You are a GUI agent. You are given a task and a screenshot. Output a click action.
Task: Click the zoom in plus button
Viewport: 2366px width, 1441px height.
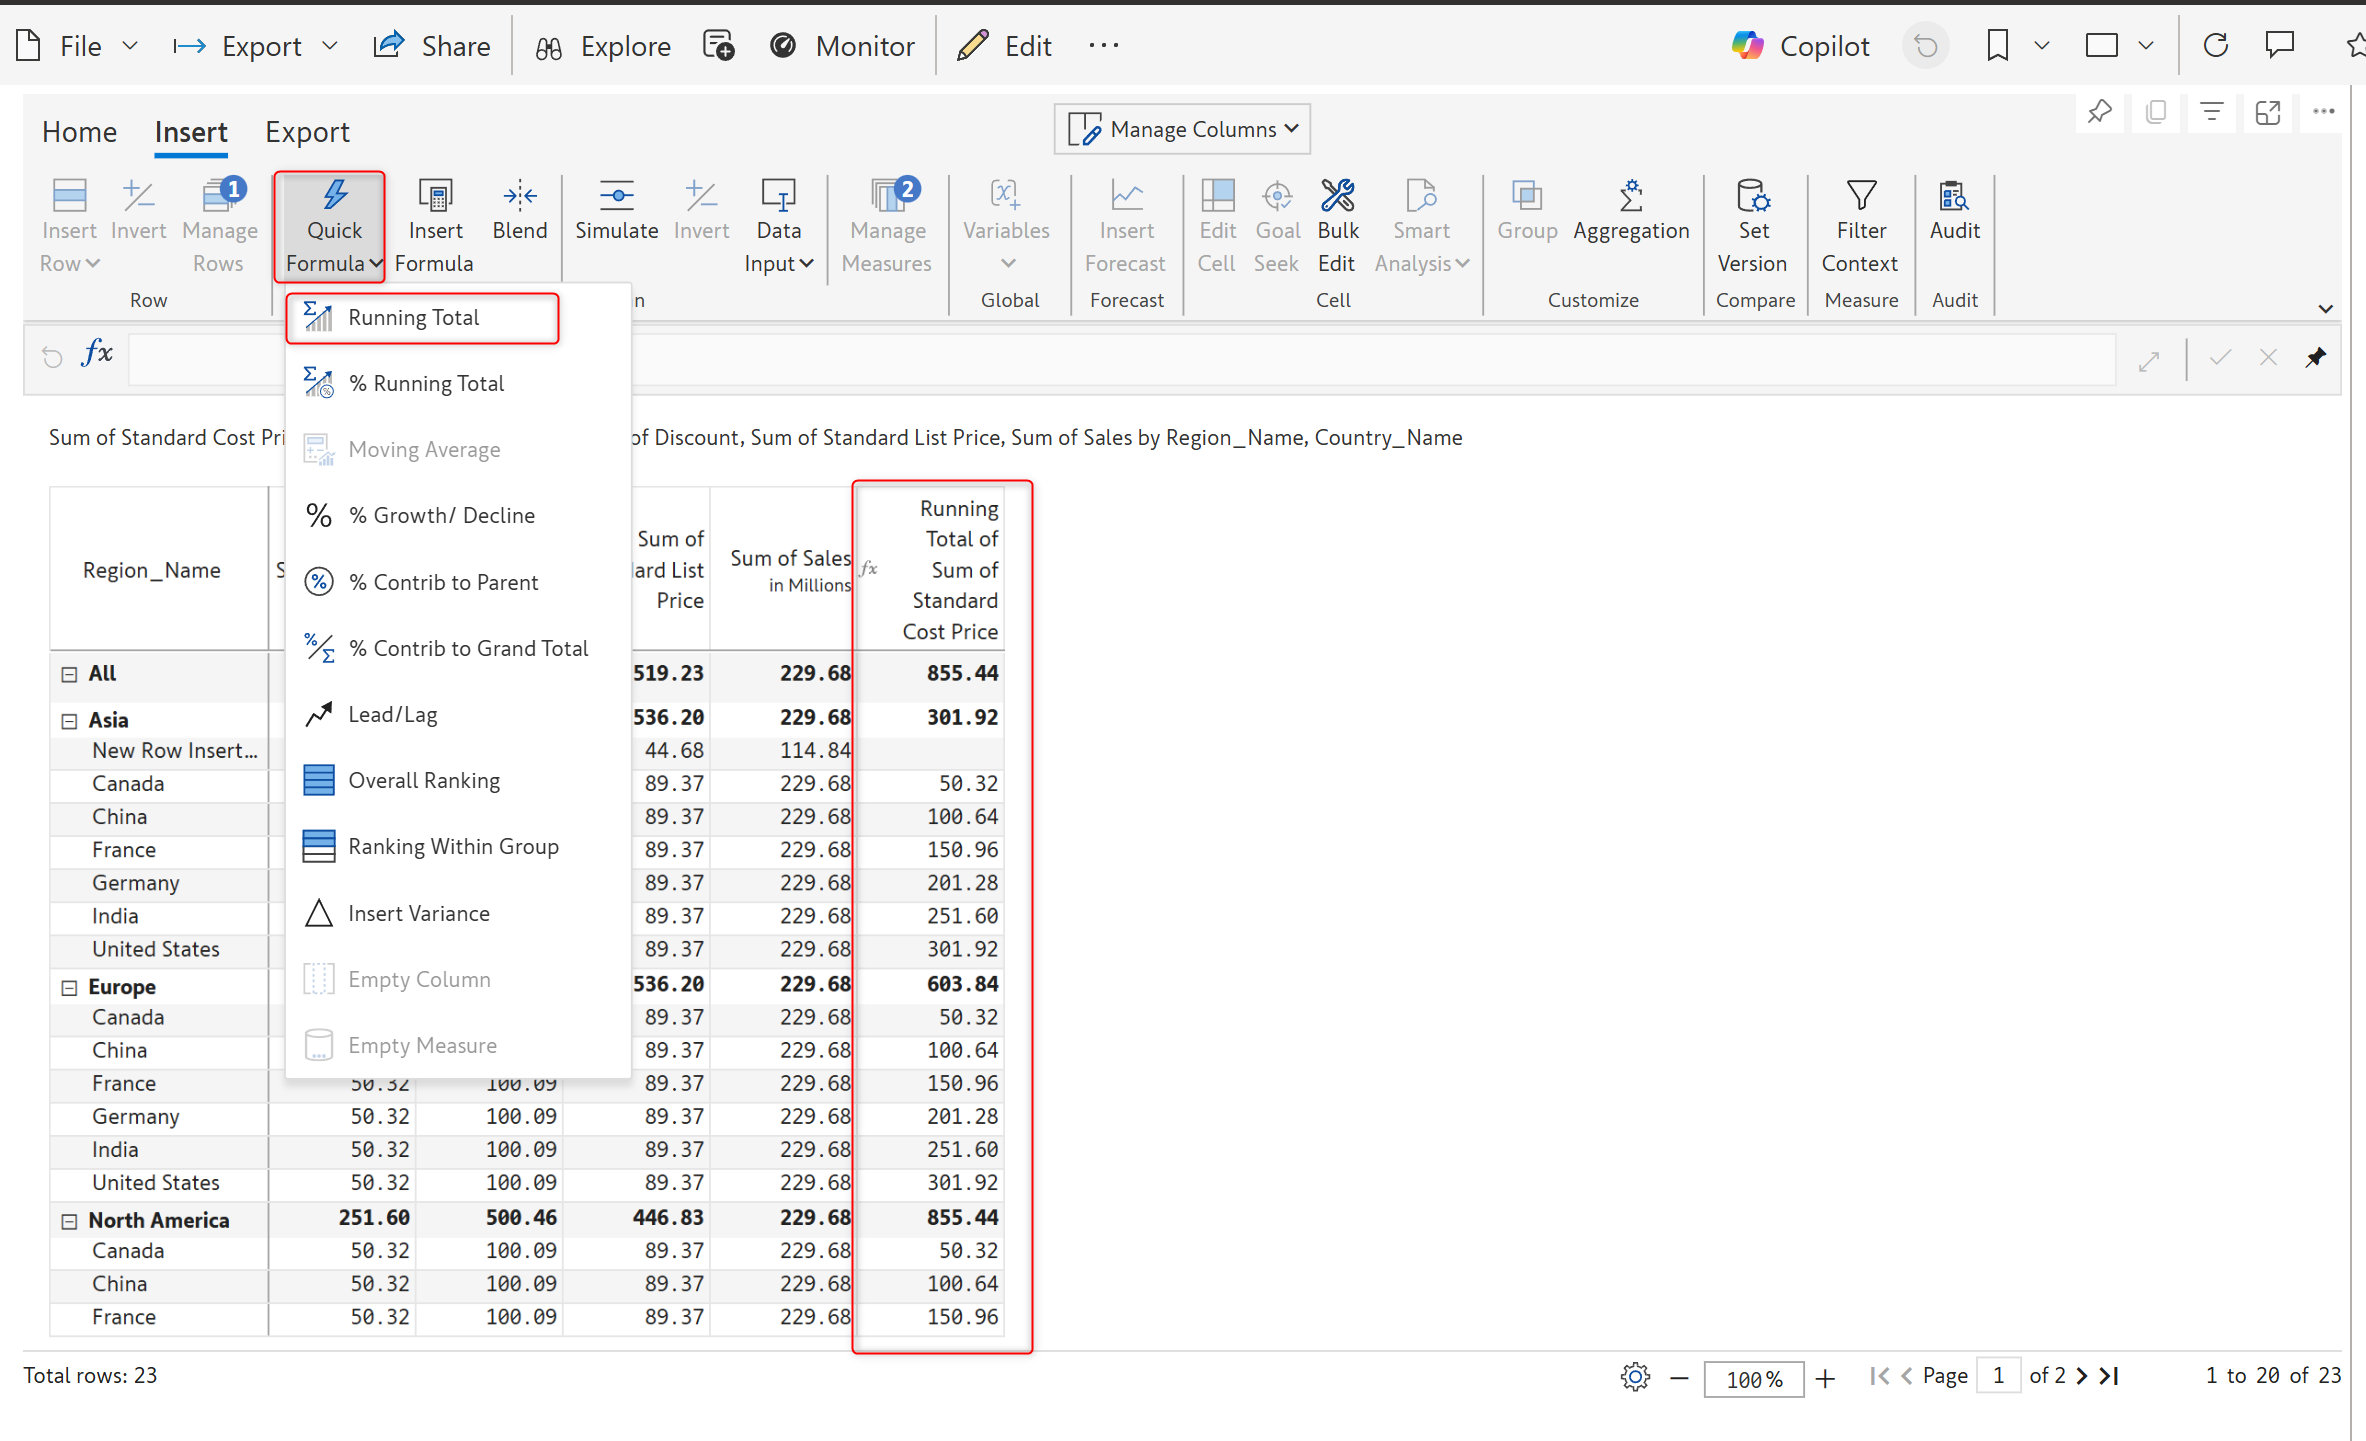[1825, 1378]
